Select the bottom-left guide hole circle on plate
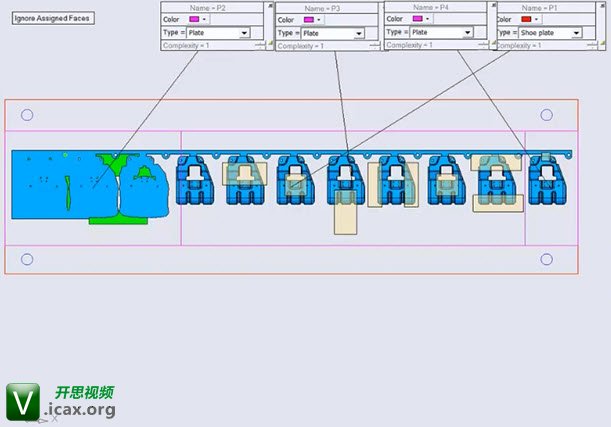The width and height of the screenshot is (611, 427). point(27,259)
